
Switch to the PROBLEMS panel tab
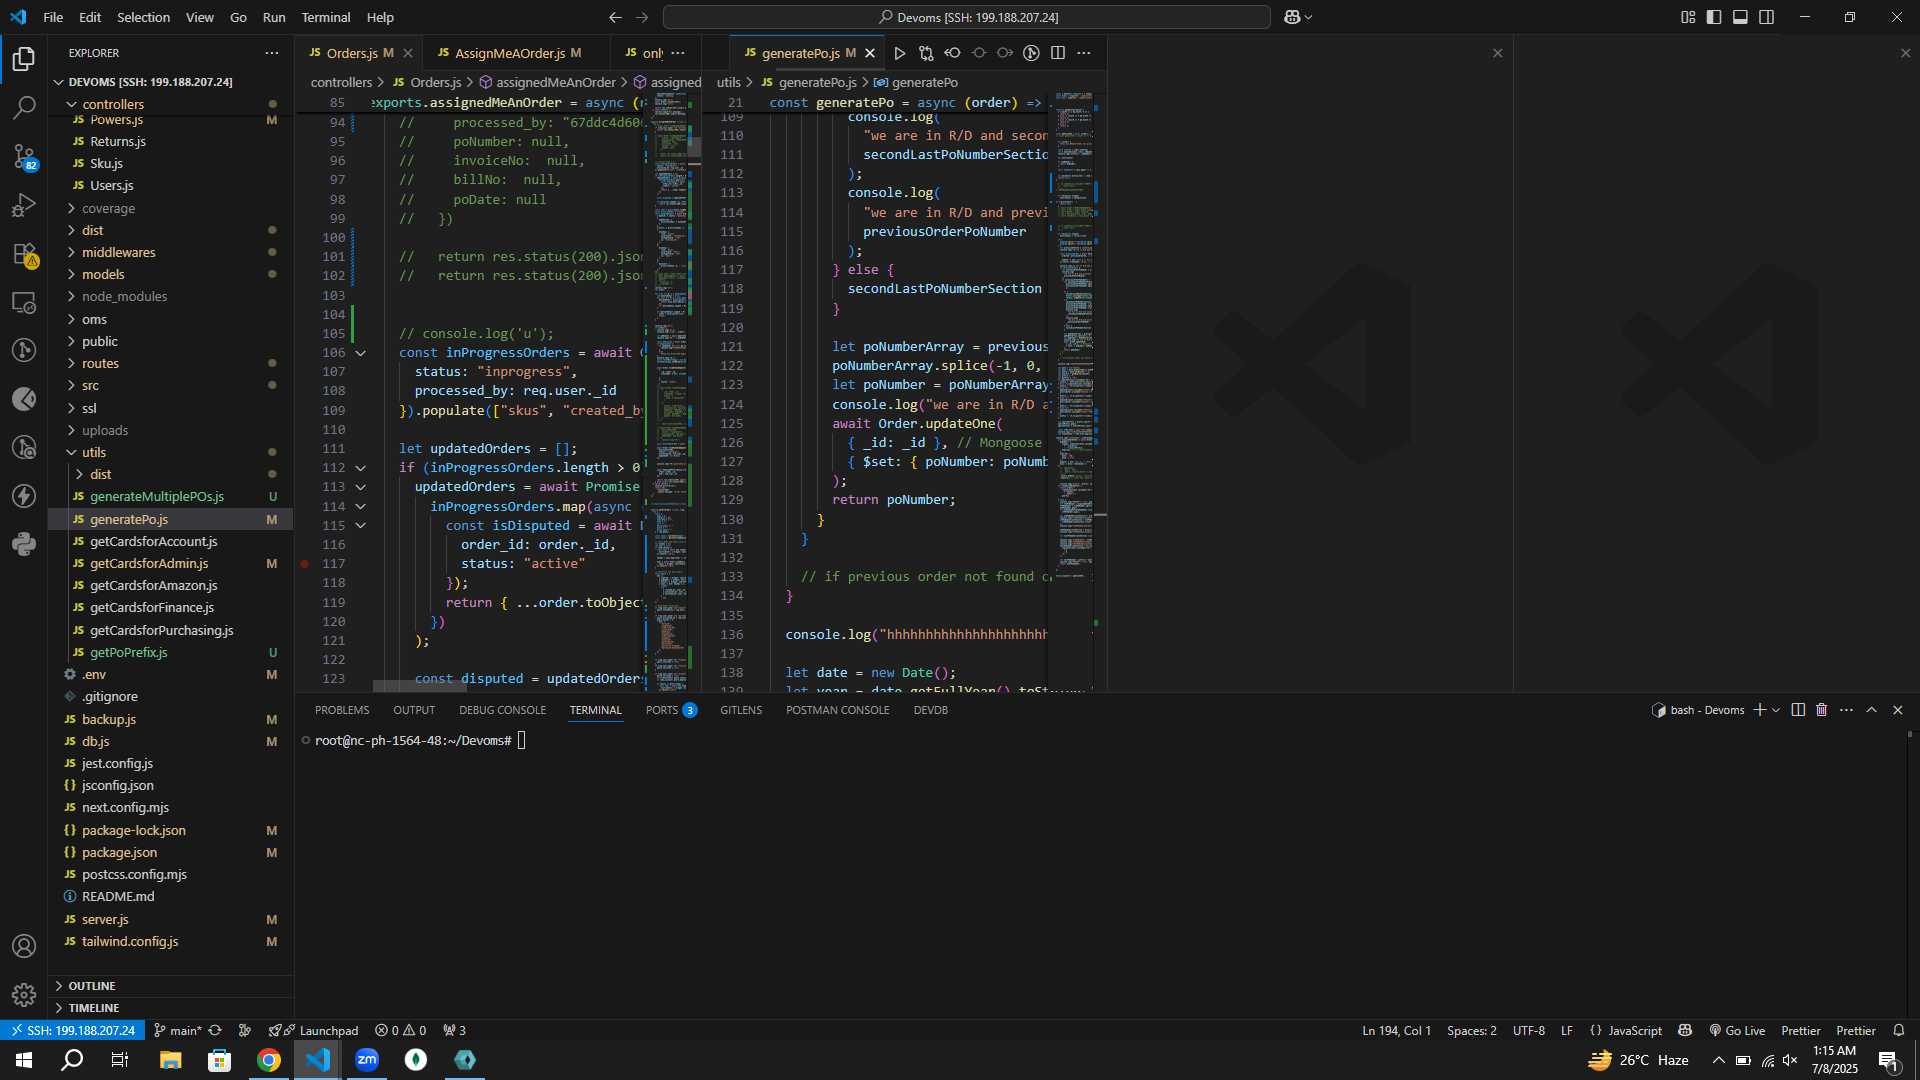click(x=342, y=710)
